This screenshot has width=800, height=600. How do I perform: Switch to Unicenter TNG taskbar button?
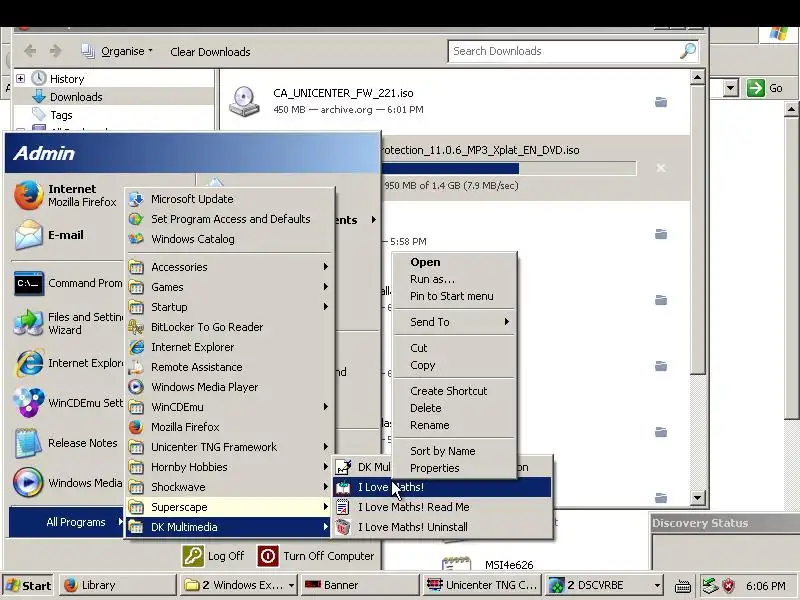(481, 585)
